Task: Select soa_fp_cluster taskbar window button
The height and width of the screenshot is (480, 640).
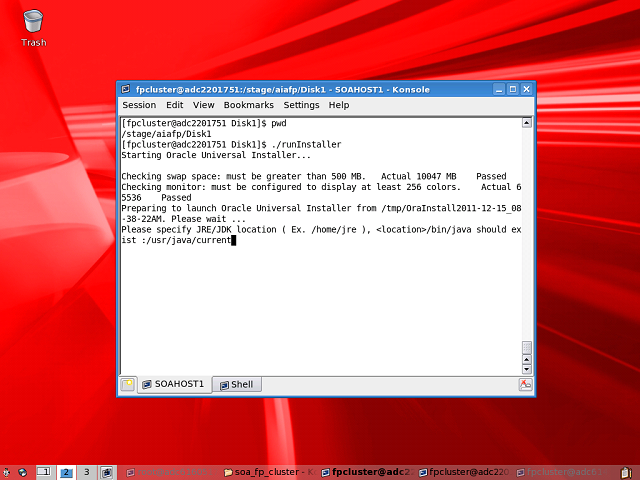Action: [x=270, y=471]
